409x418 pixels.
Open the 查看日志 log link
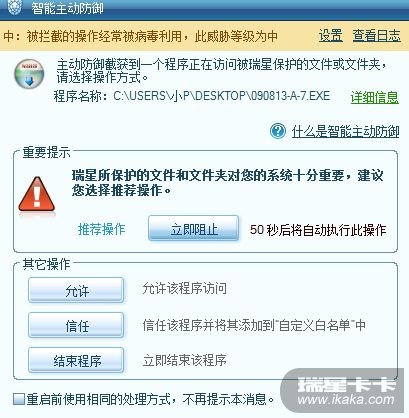[377, 35]
